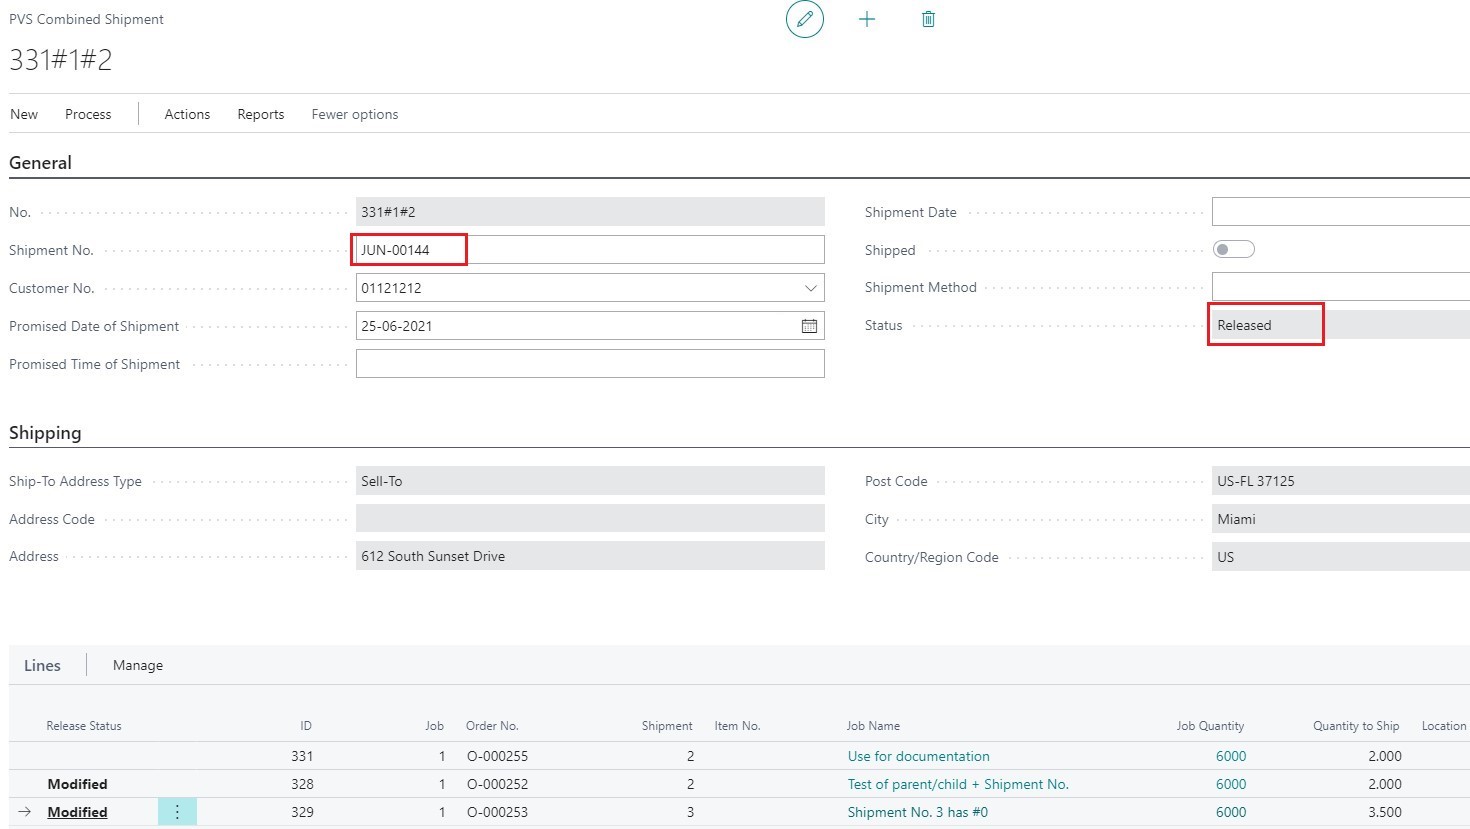Open the Manage menu in Lines

tap(138, 665)
